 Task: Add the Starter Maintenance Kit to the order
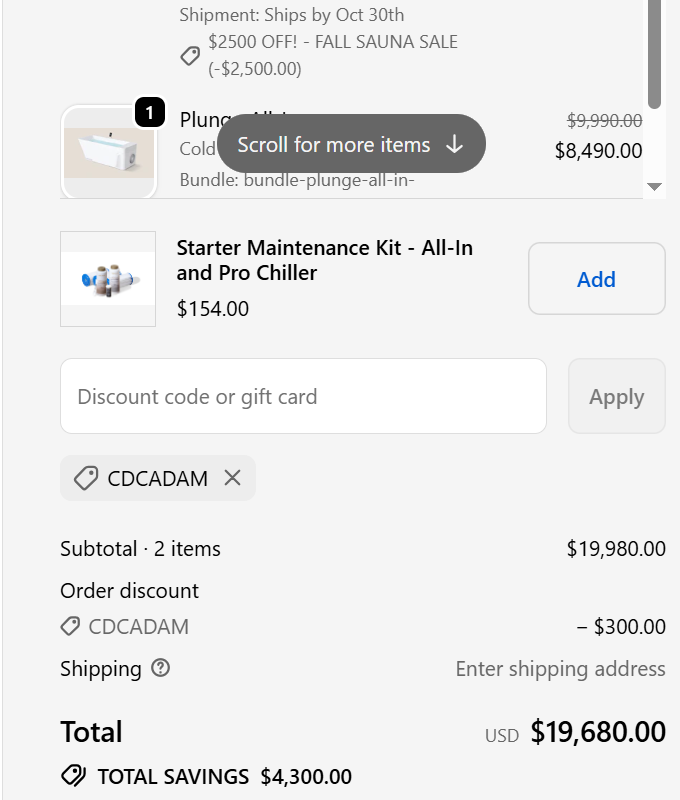coord(596,279)
